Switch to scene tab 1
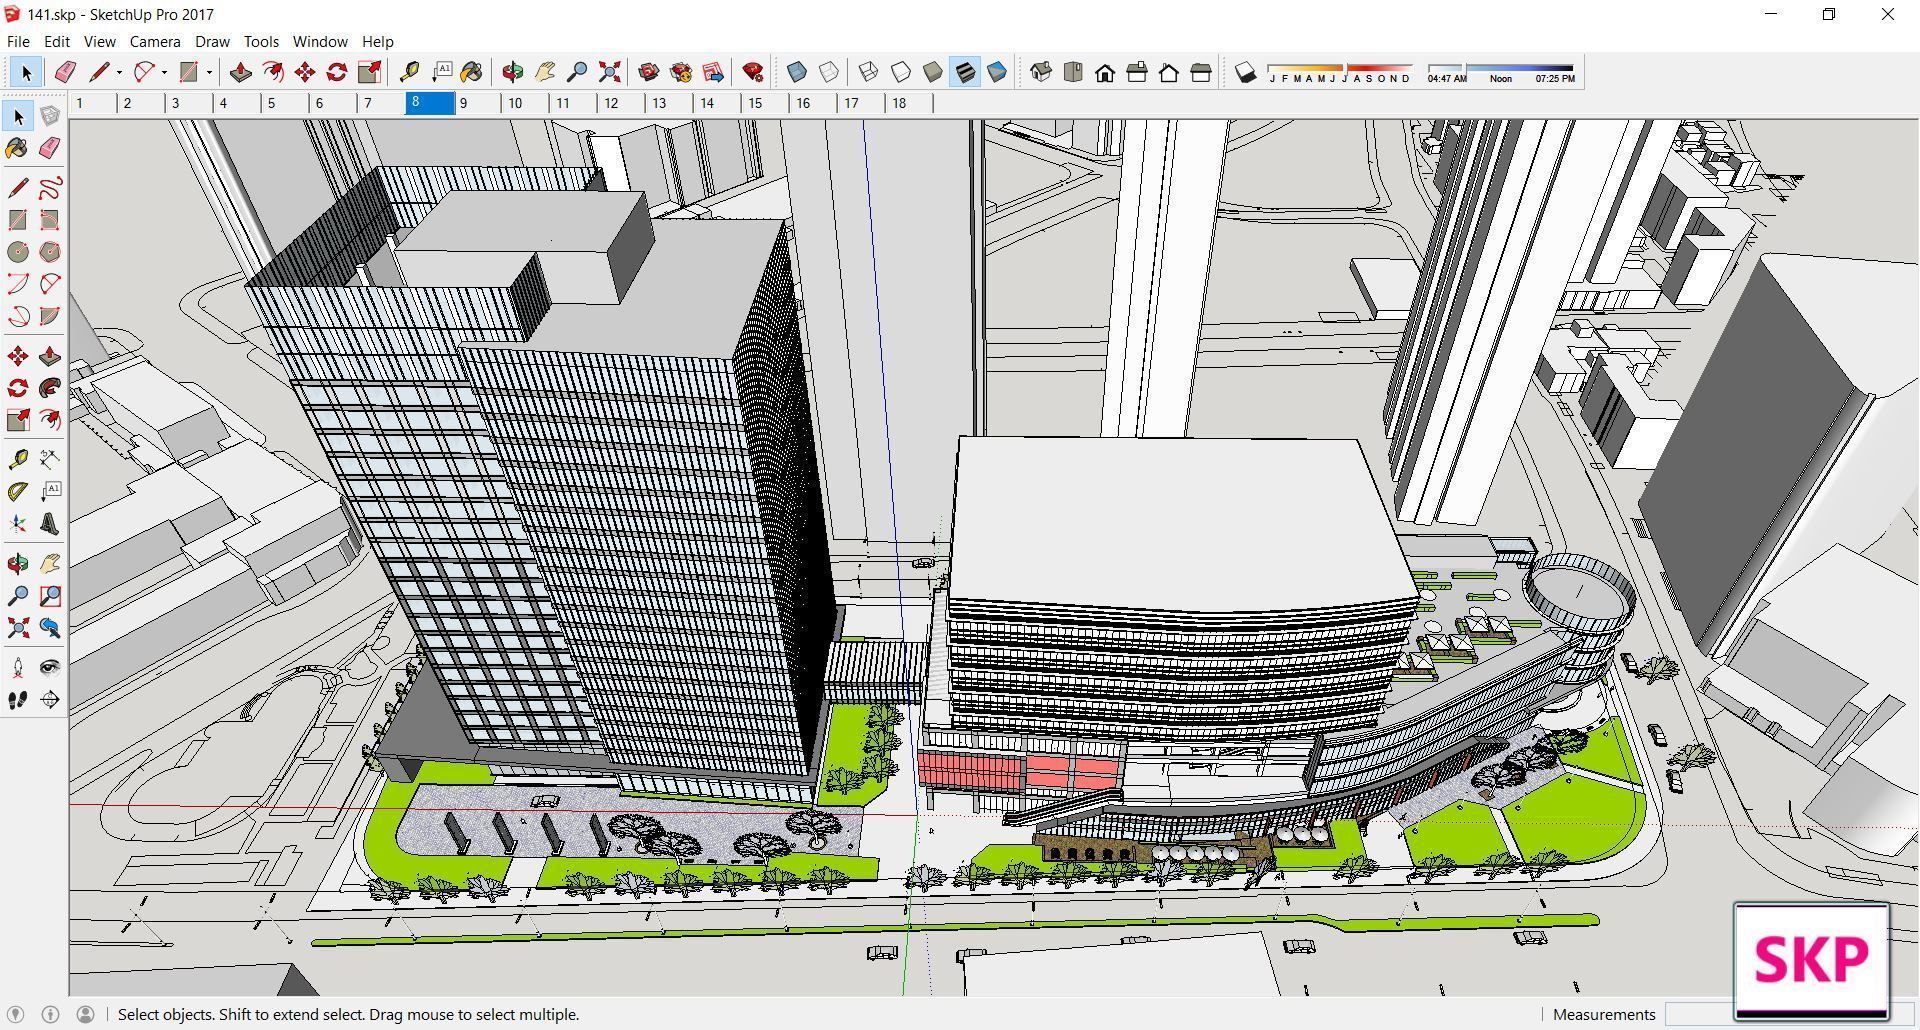 pyautogui.click(x=93, y=103)
